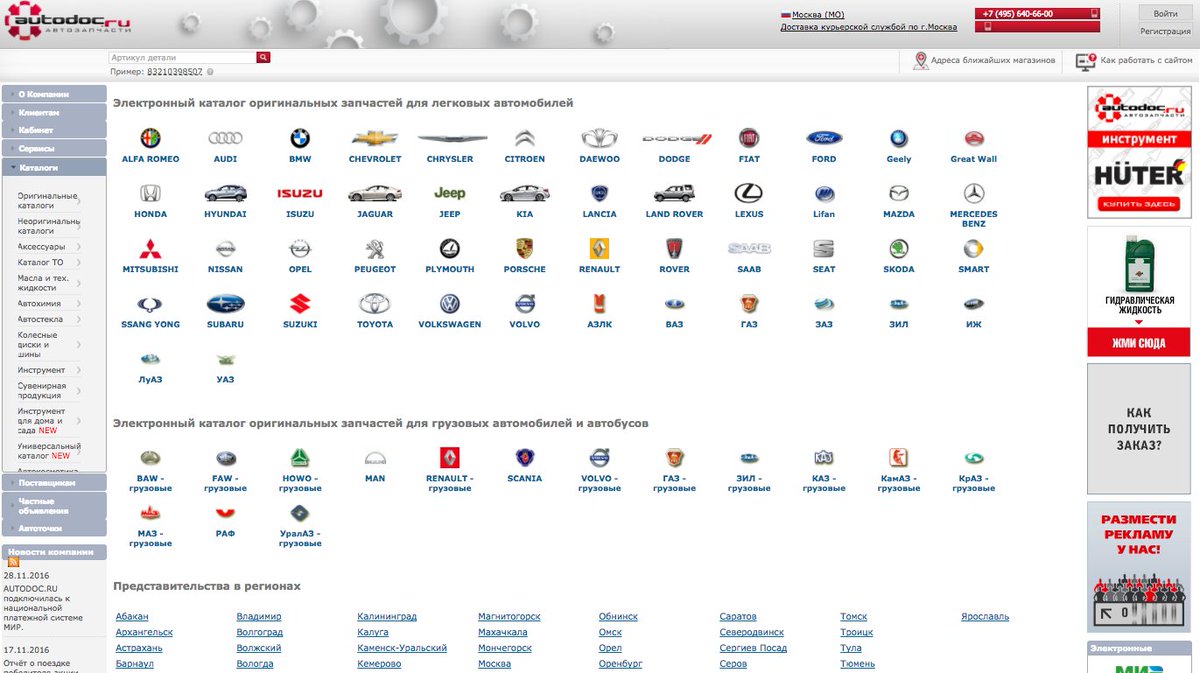1200x673 pixels.
Task: Open "Автохимия" sidebar menu item
Action: click(x=39, y=303)
